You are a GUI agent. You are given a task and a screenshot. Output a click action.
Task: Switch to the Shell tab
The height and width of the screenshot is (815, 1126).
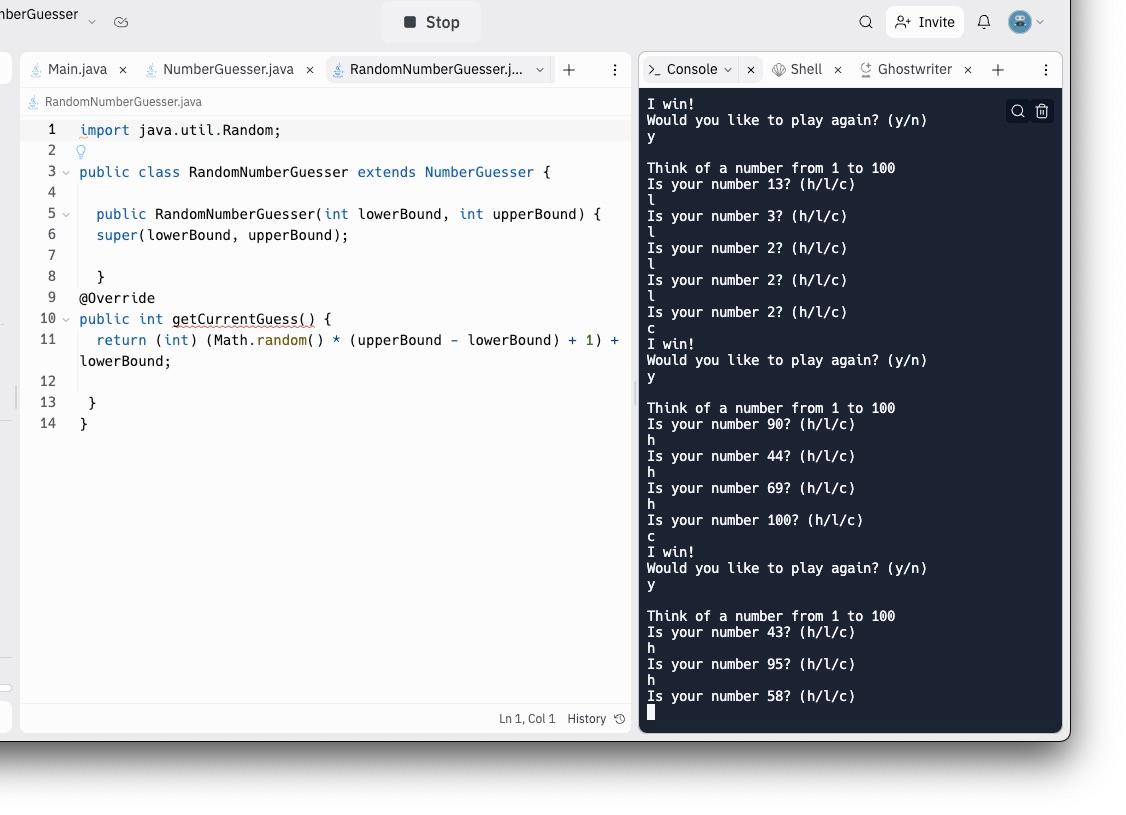coord(806,69)
